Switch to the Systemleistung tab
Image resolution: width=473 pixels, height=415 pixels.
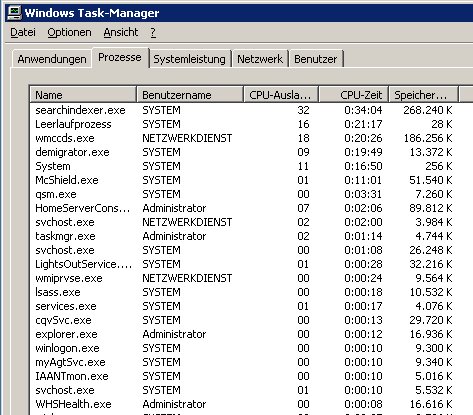(189, 59)
